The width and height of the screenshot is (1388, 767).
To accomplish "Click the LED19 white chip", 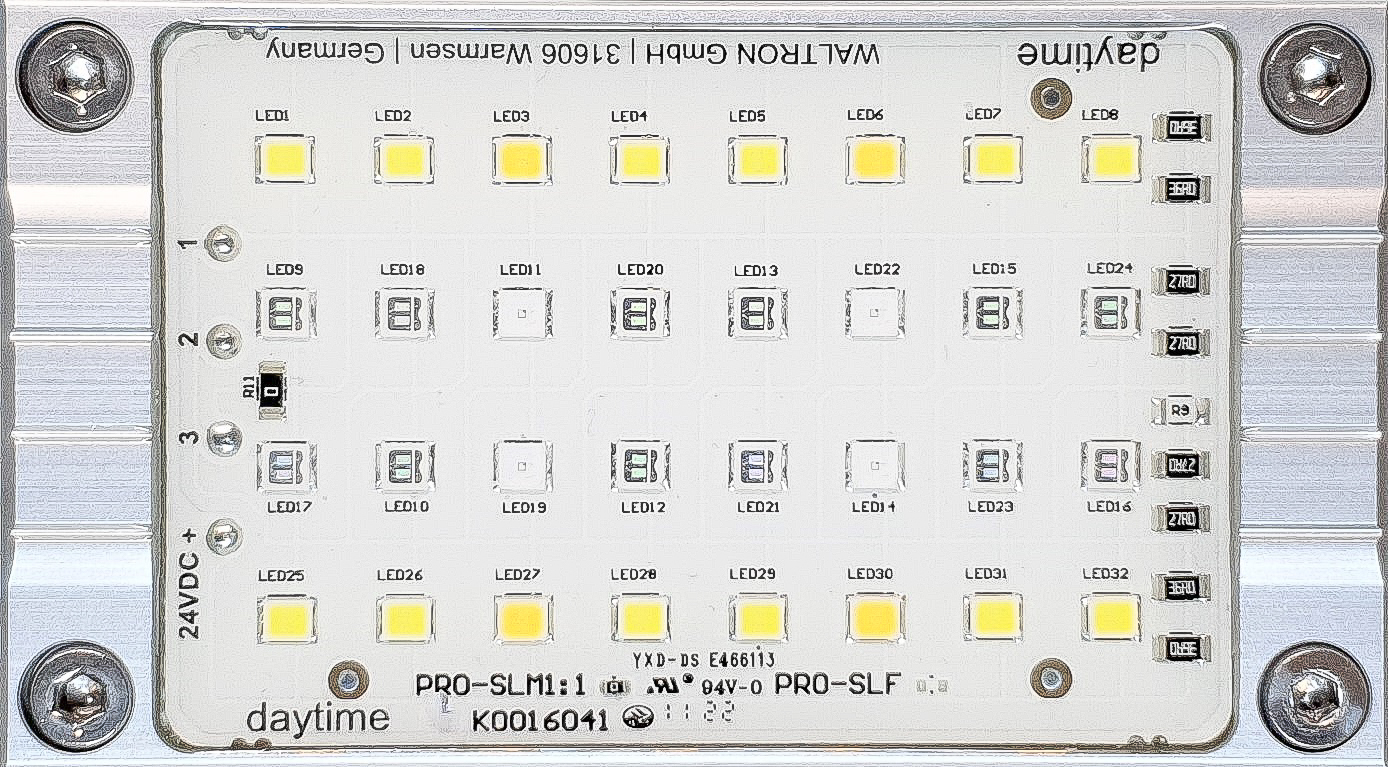I will pos(522,466).
